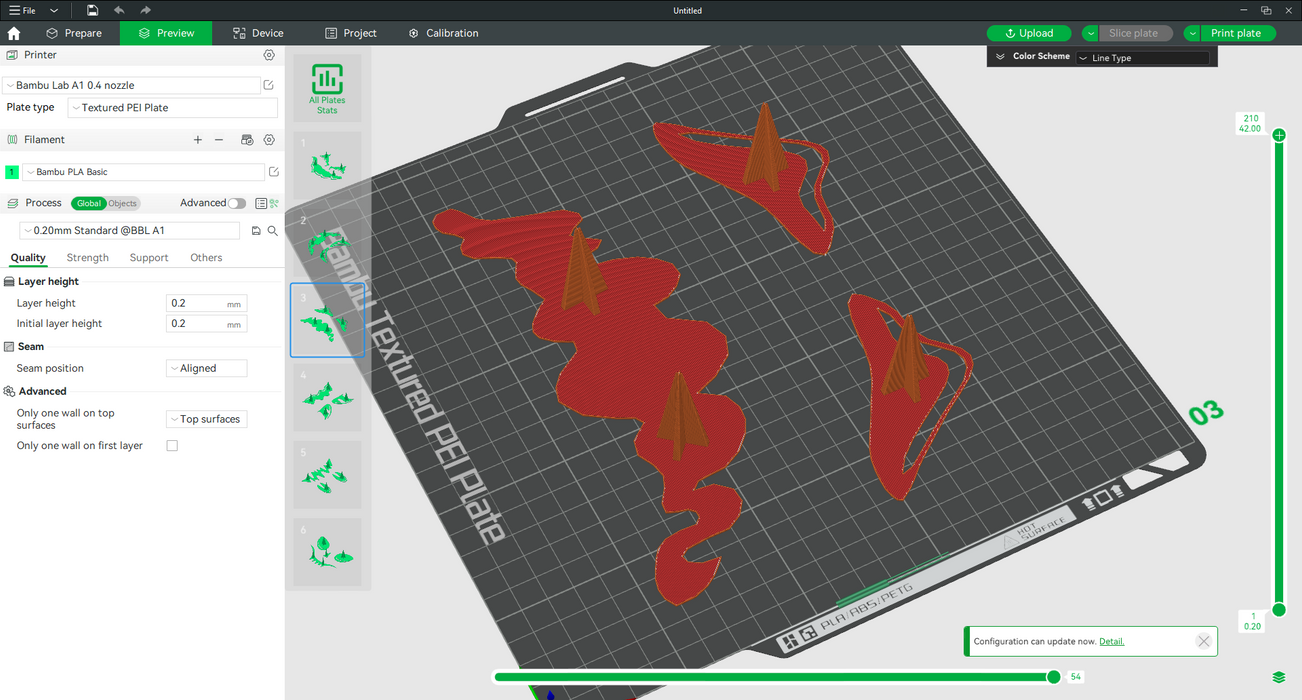This screenshot has width=1302, height=700.
Task: Click the Save file icon
Action: click(x=92, y=10)
